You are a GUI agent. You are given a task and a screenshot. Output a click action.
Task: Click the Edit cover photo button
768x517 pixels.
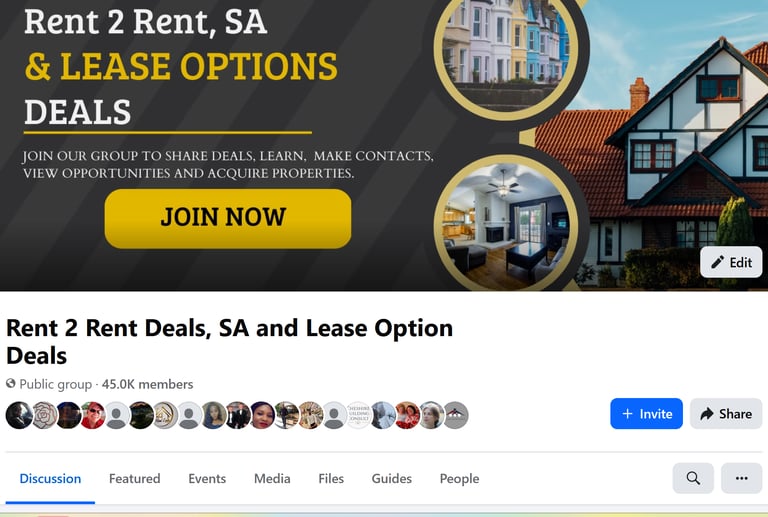click(731, 262)
